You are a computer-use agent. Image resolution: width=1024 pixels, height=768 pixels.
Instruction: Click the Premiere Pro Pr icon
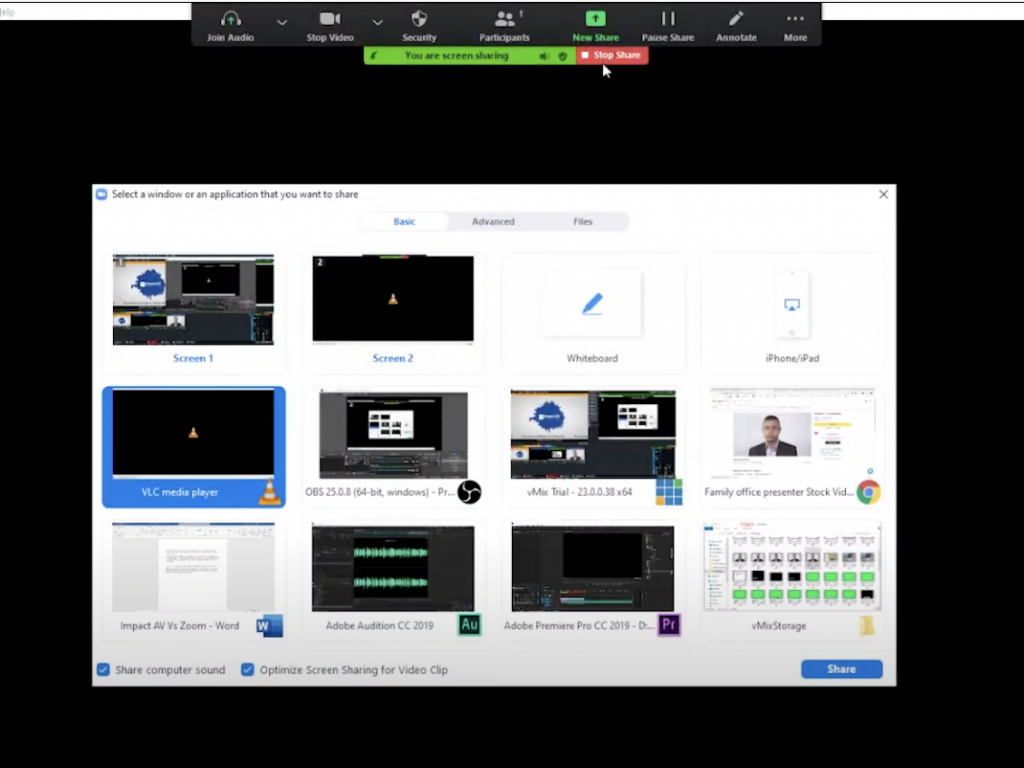[x=669, y=625]
